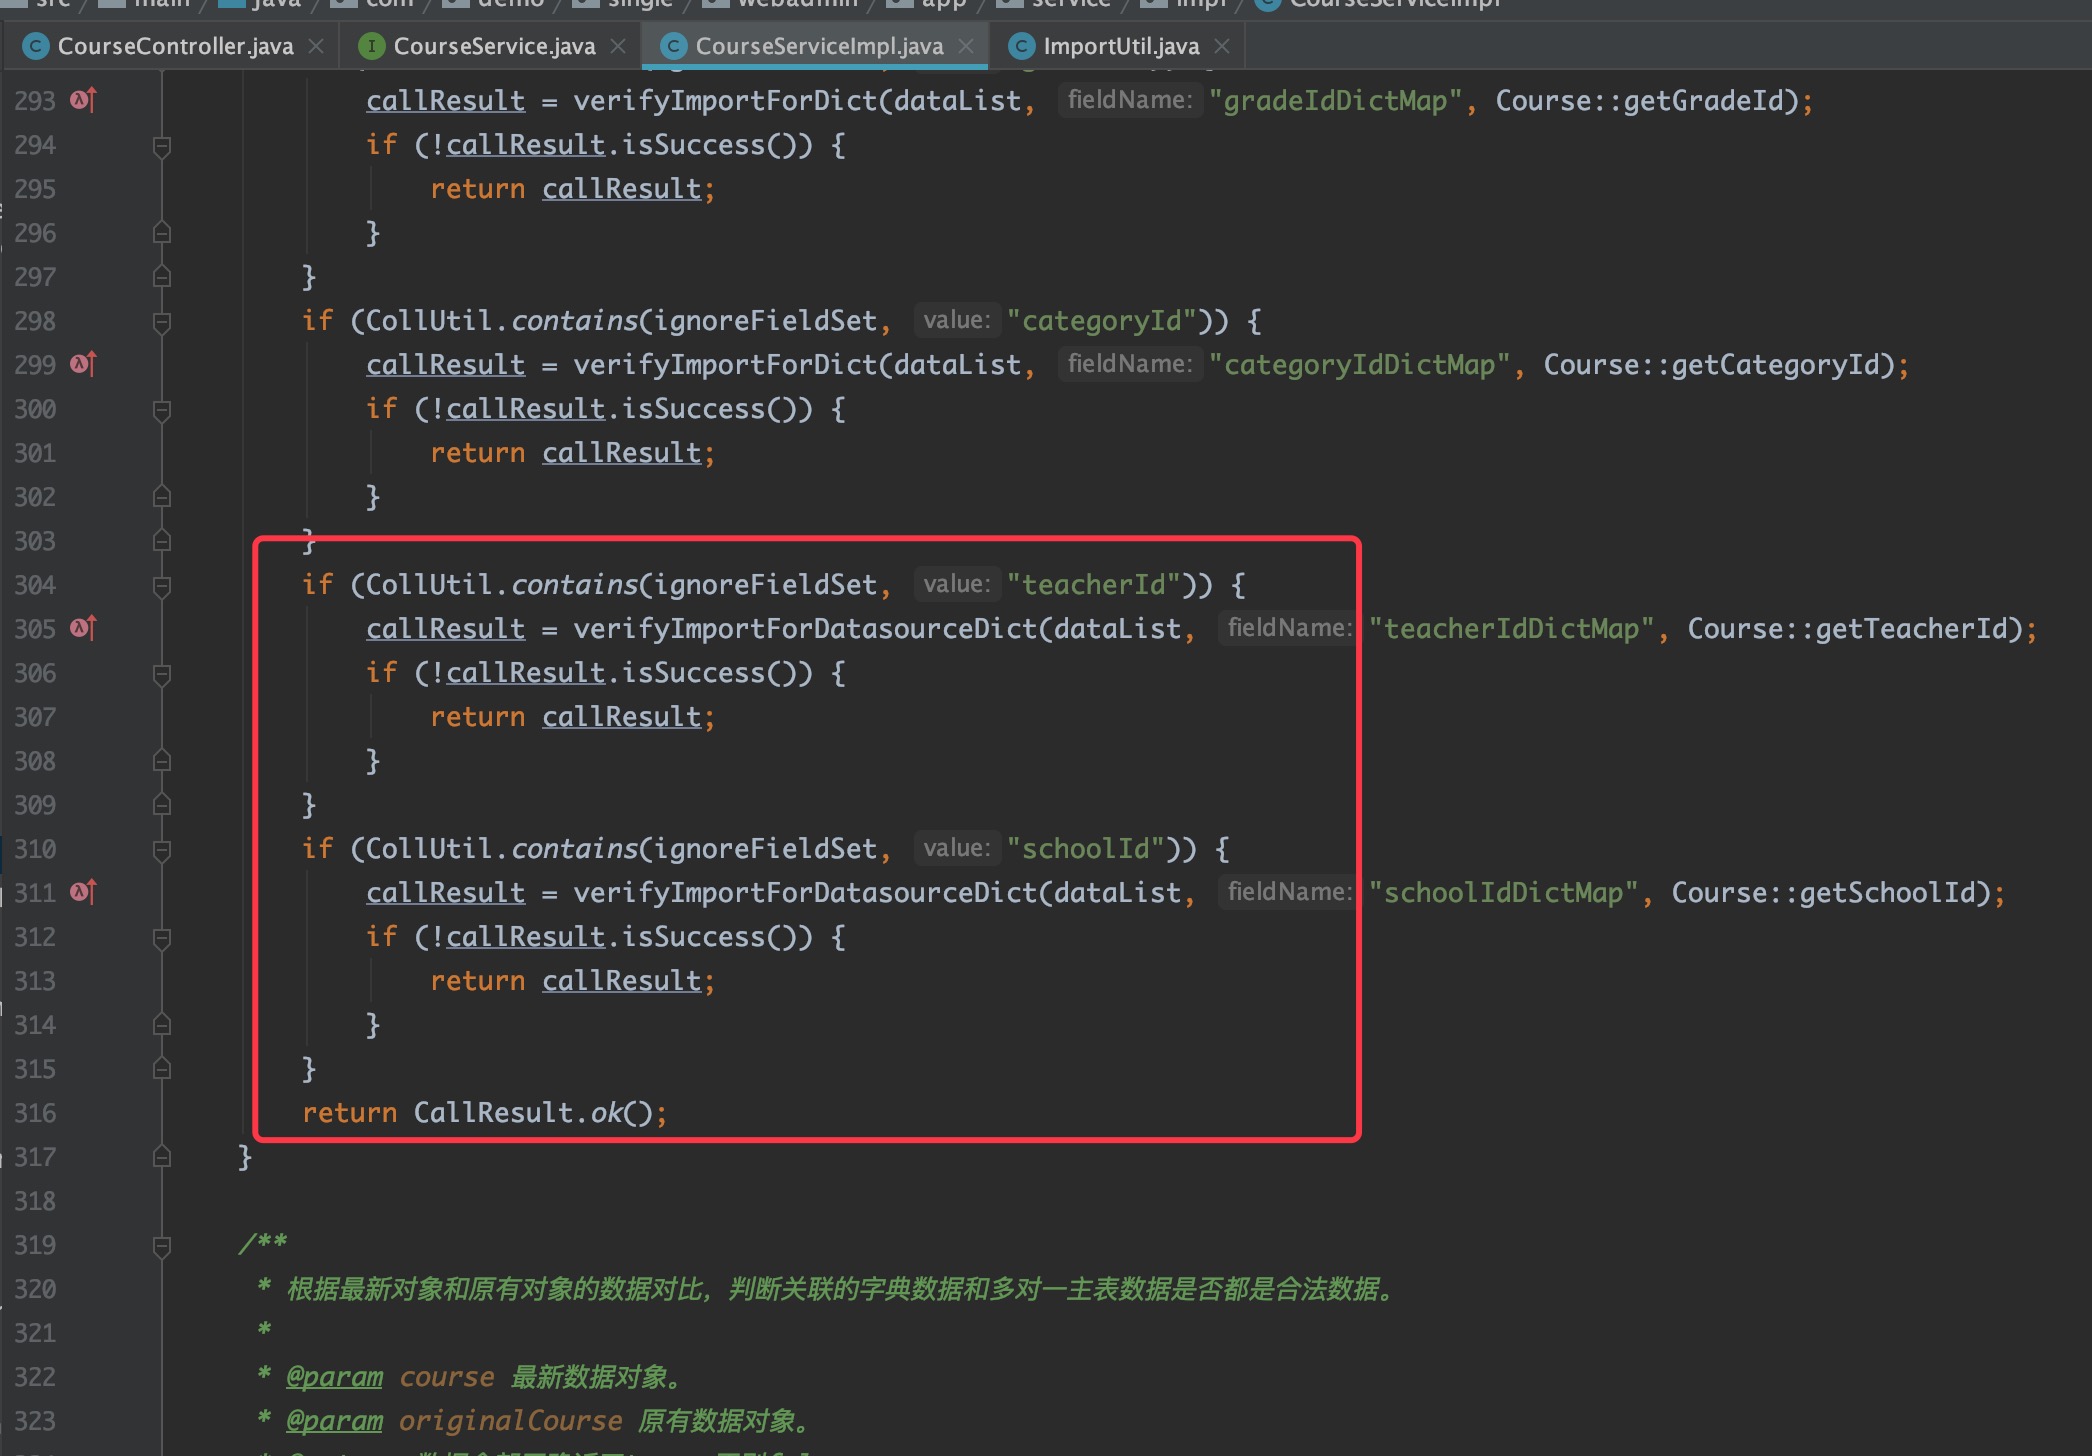The image size is (2092, 1456).
Task: Switch to the CourseController.java tab
Action: [175, 46]
